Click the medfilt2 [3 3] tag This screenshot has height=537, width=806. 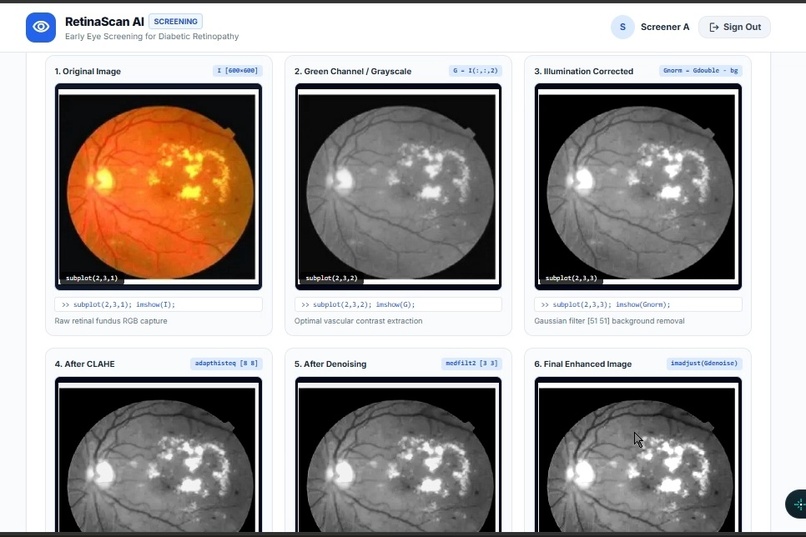[x=471, y=363]
